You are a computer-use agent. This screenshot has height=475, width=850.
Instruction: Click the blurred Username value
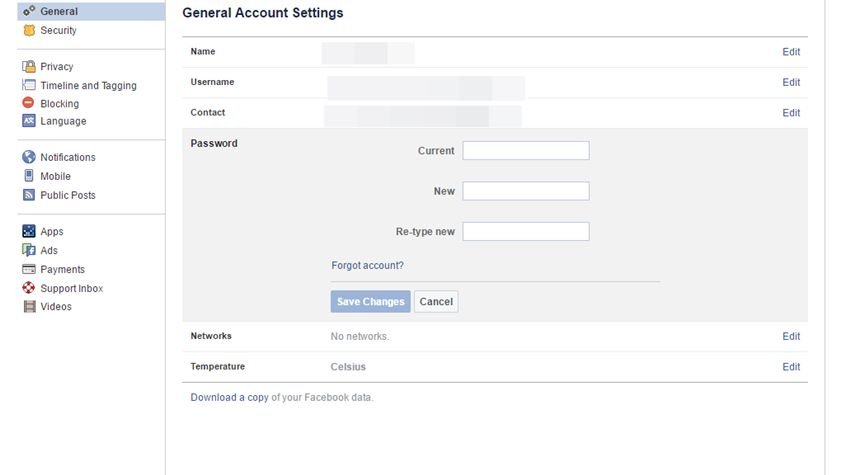tap(426, 88)
